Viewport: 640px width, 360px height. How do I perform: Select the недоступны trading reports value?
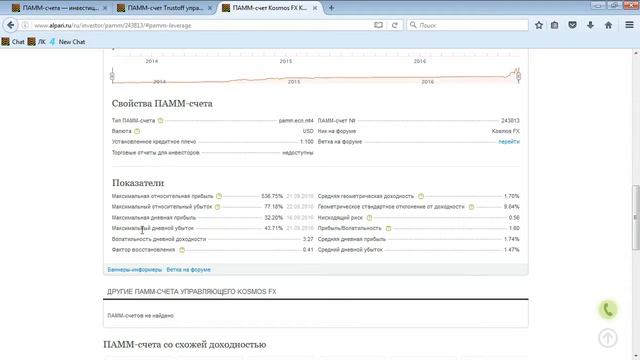(x=298, y=153)
